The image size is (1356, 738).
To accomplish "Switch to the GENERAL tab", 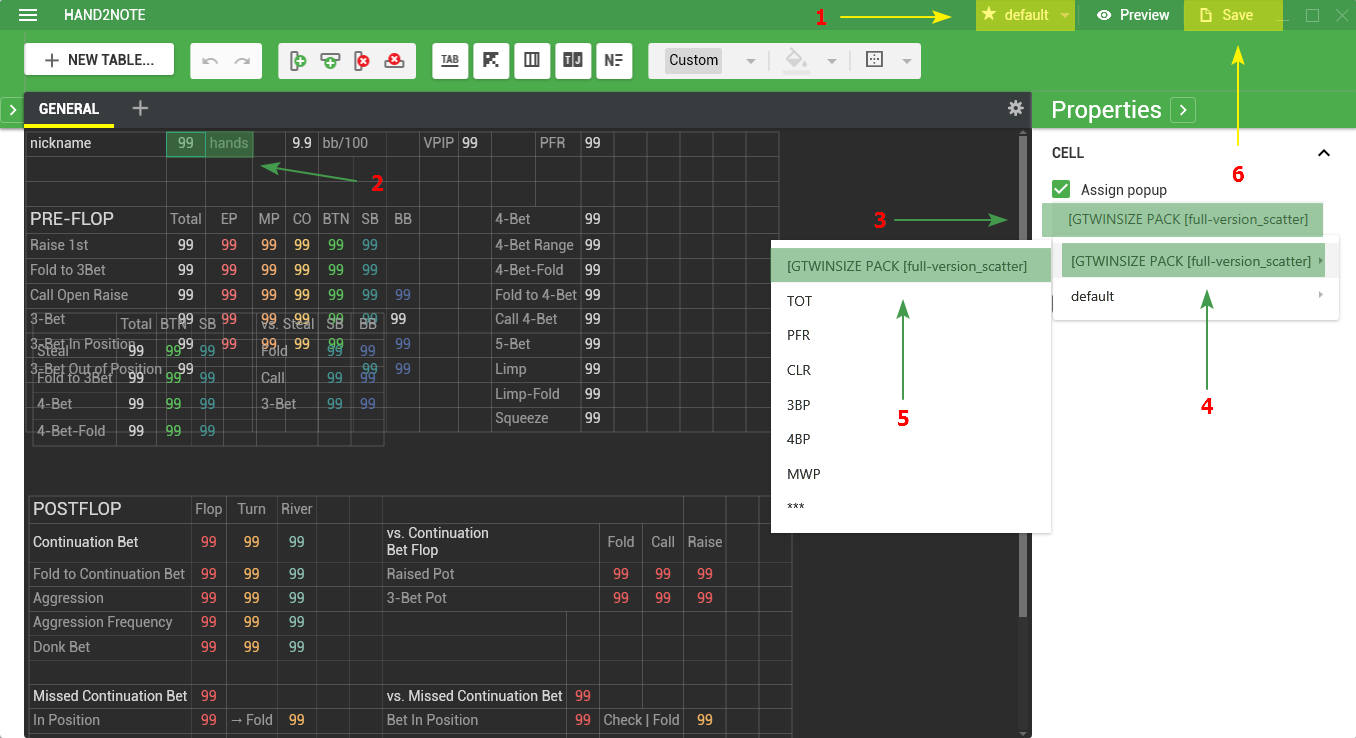I will click(x=69, y=109).
